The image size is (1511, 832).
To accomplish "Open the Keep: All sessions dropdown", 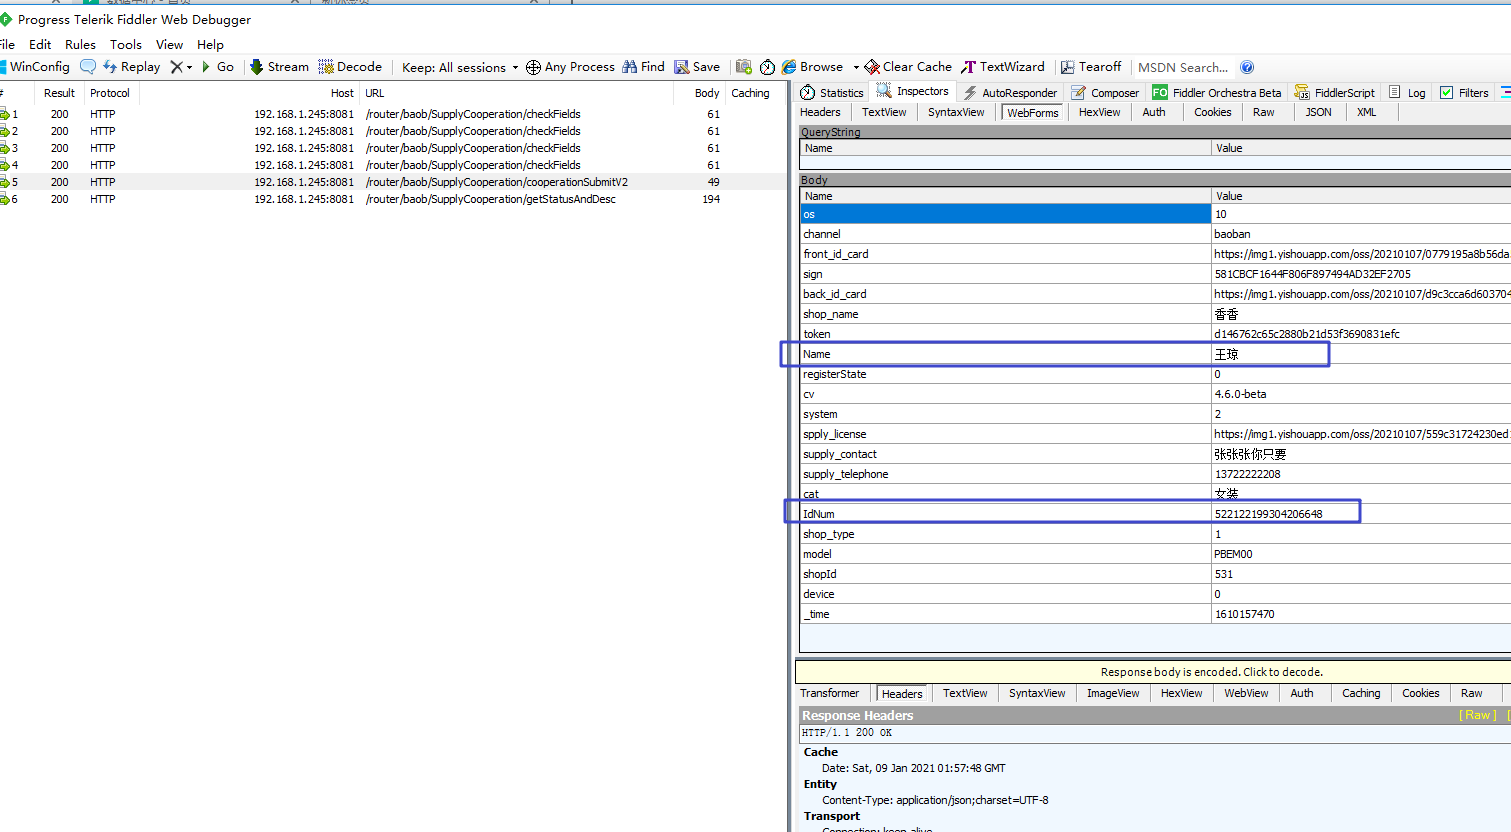I will pyautogui.click(x=460, y=67).
